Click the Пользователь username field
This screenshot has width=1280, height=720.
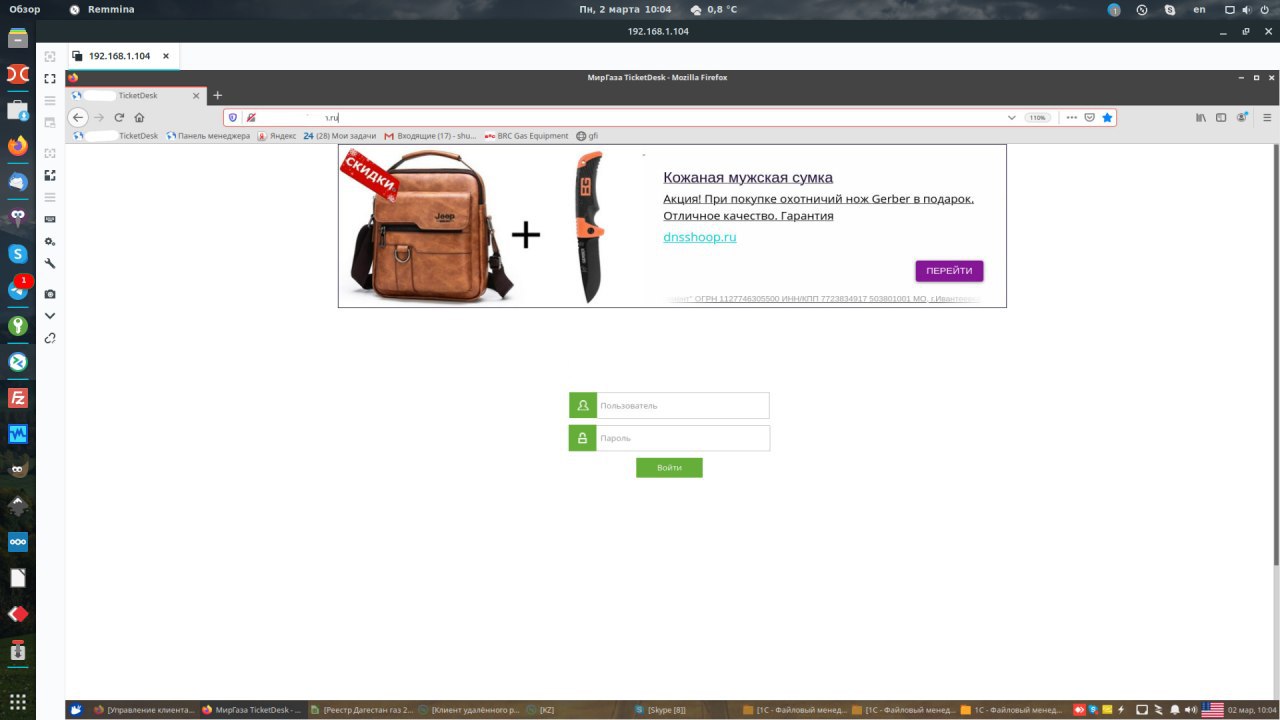[x=683, y=406]
